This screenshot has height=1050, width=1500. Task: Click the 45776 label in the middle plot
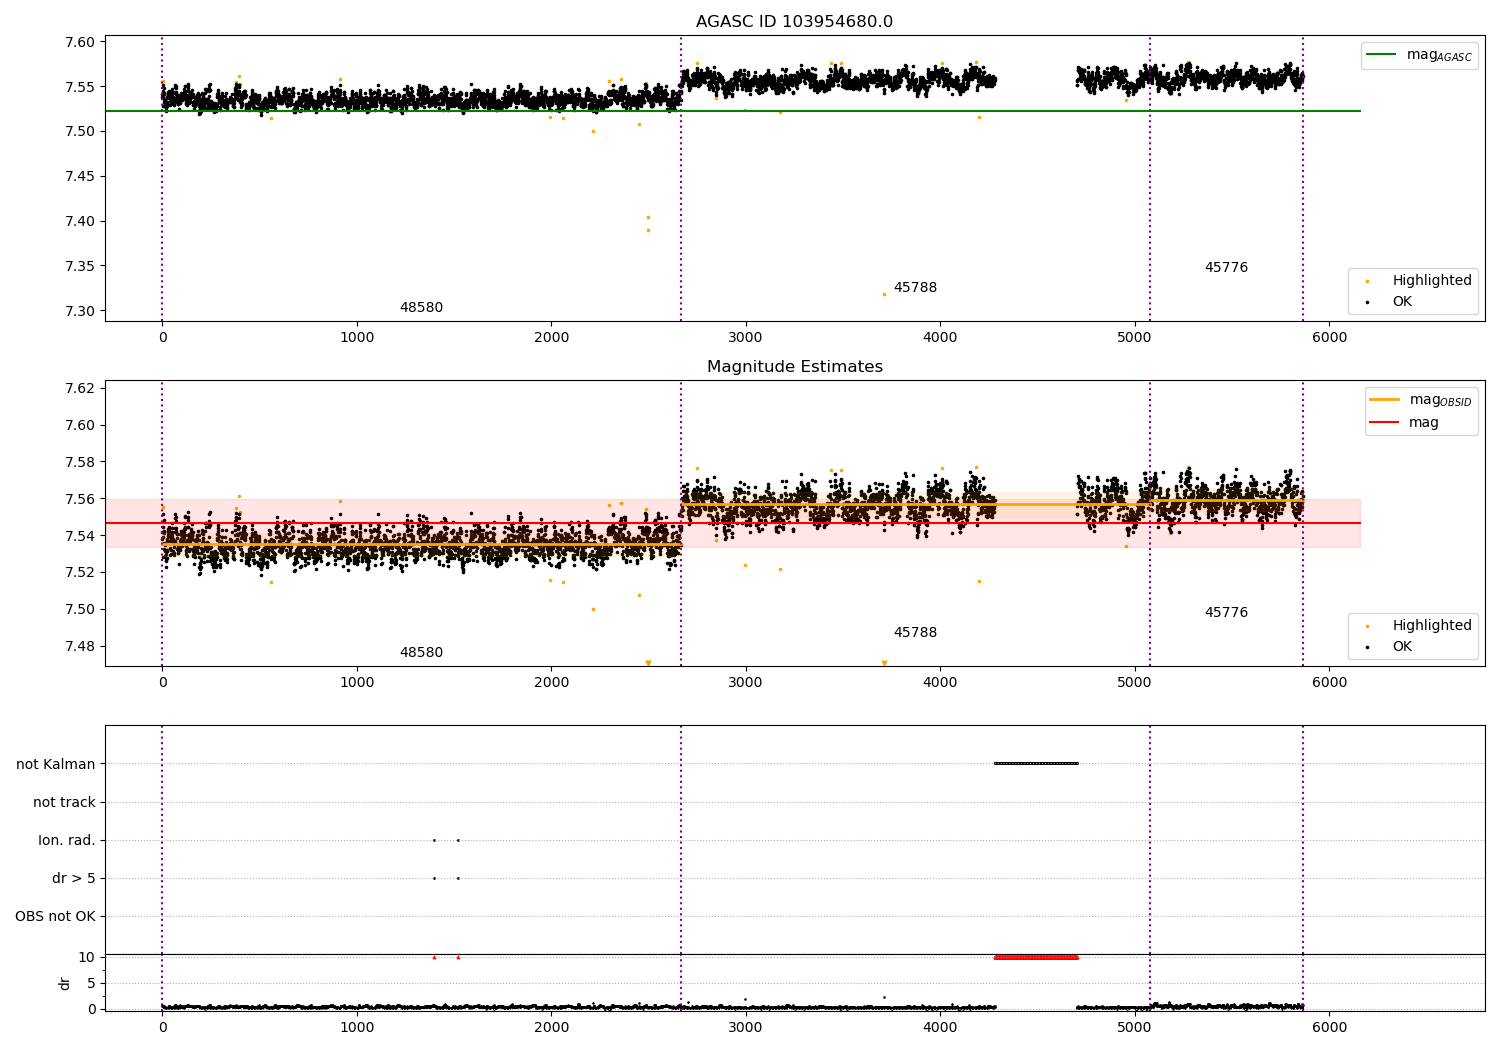click(x=1226, y=613)
